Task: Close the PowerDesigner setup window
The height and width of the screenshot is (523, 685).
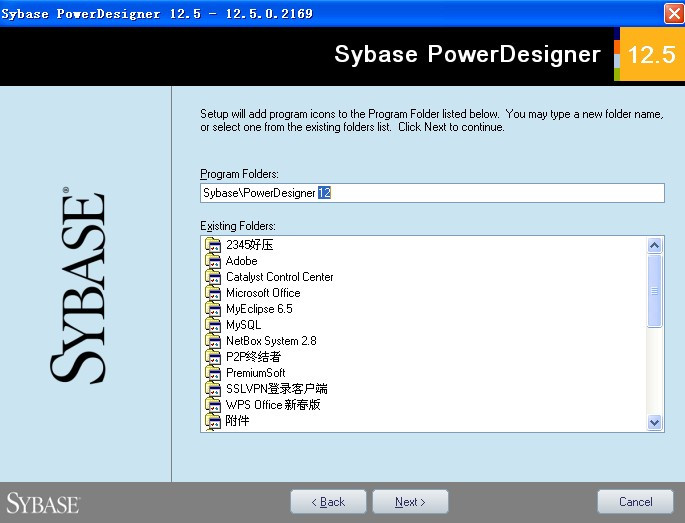Action: click(x=674, y=13)
